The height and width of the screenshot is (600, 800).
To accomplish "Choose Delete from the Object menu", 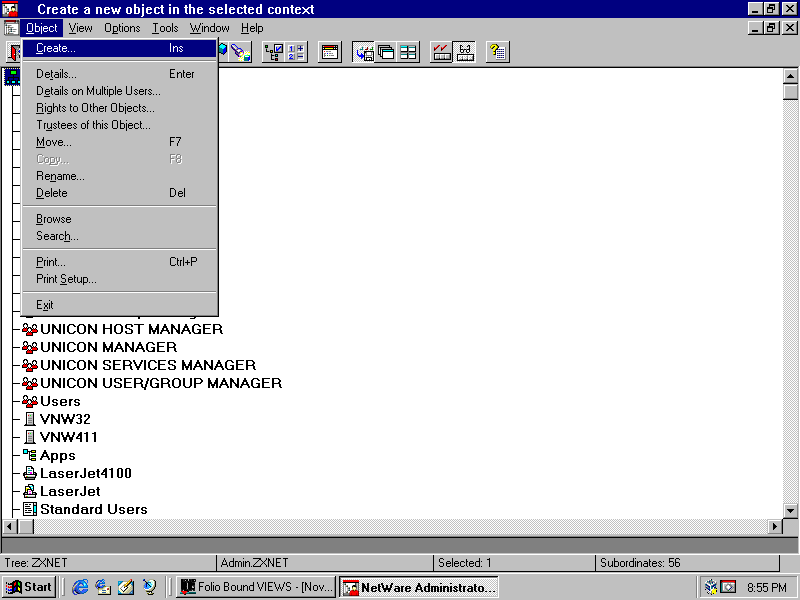I will (x=120, y=193).
